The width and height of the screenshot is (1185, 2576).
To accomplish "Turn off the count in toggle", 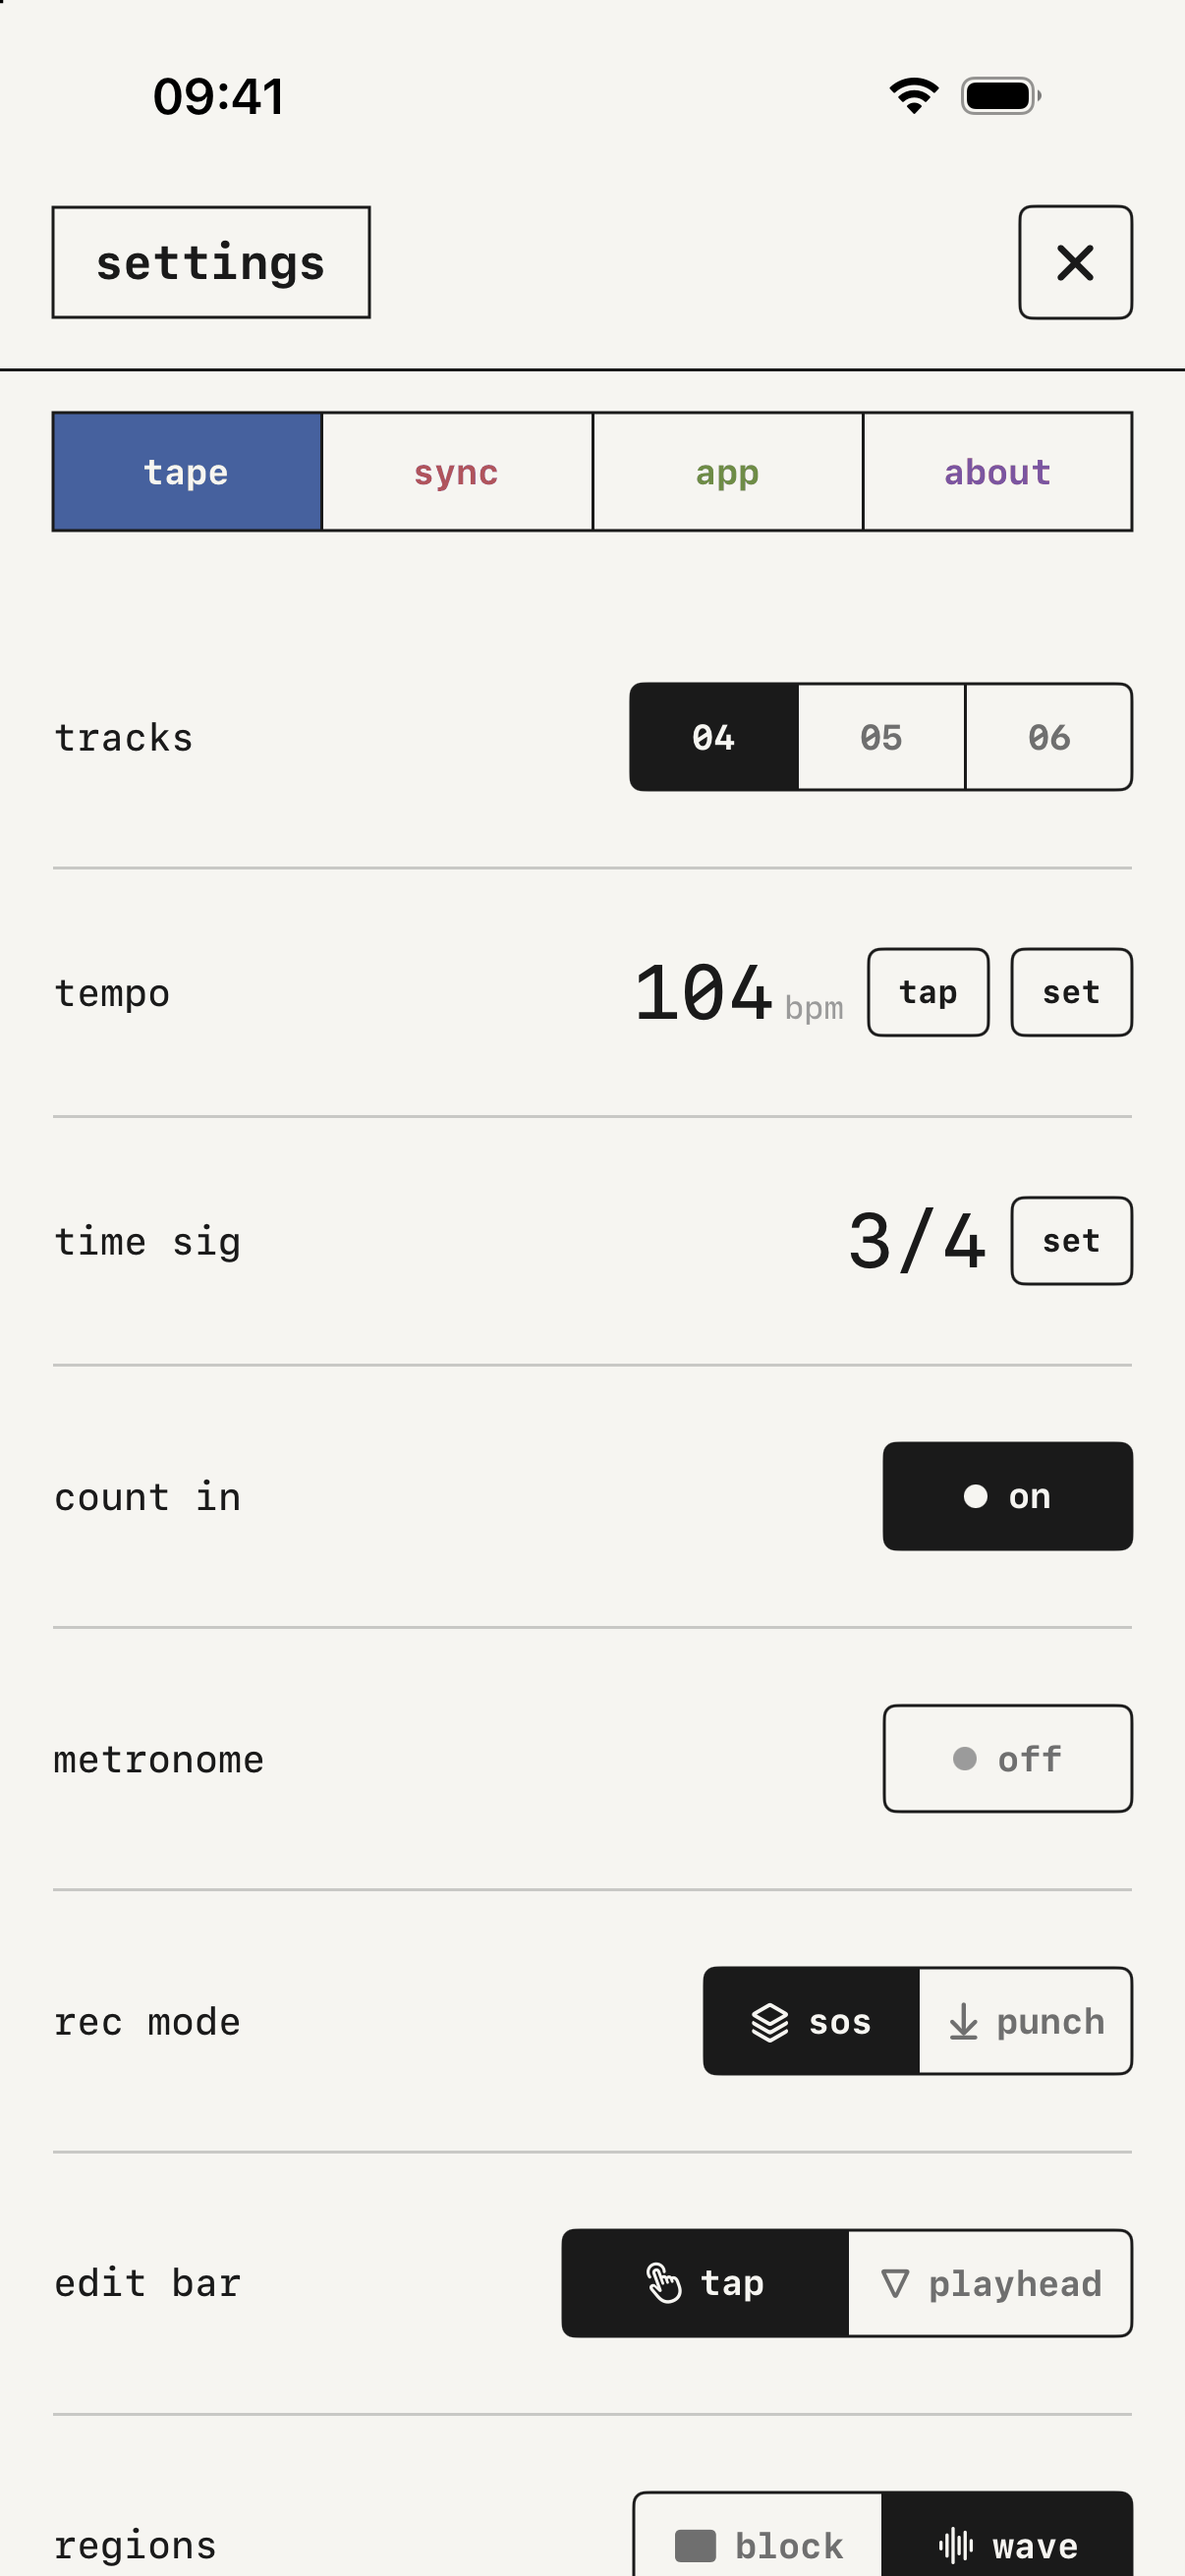I will click(1007, 1496).
